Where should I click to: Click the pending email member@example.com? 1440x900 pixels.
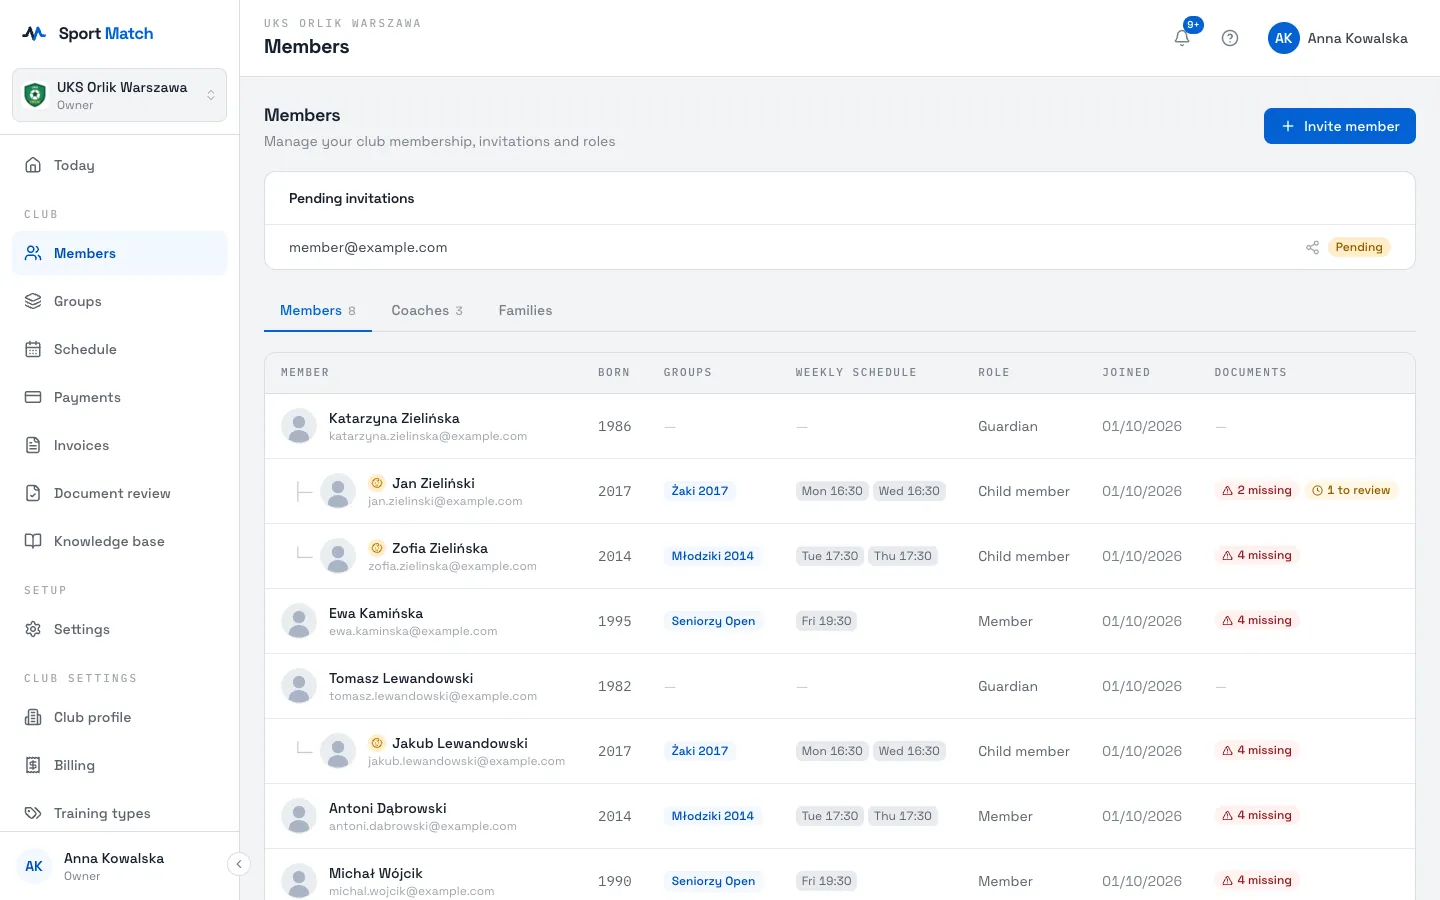pyautogui.click(x=368, y=247)
